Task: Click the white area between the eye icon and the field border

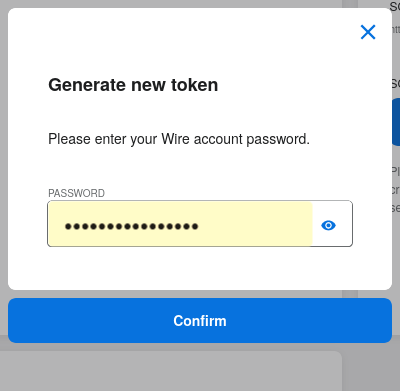Action: [344, 224]
